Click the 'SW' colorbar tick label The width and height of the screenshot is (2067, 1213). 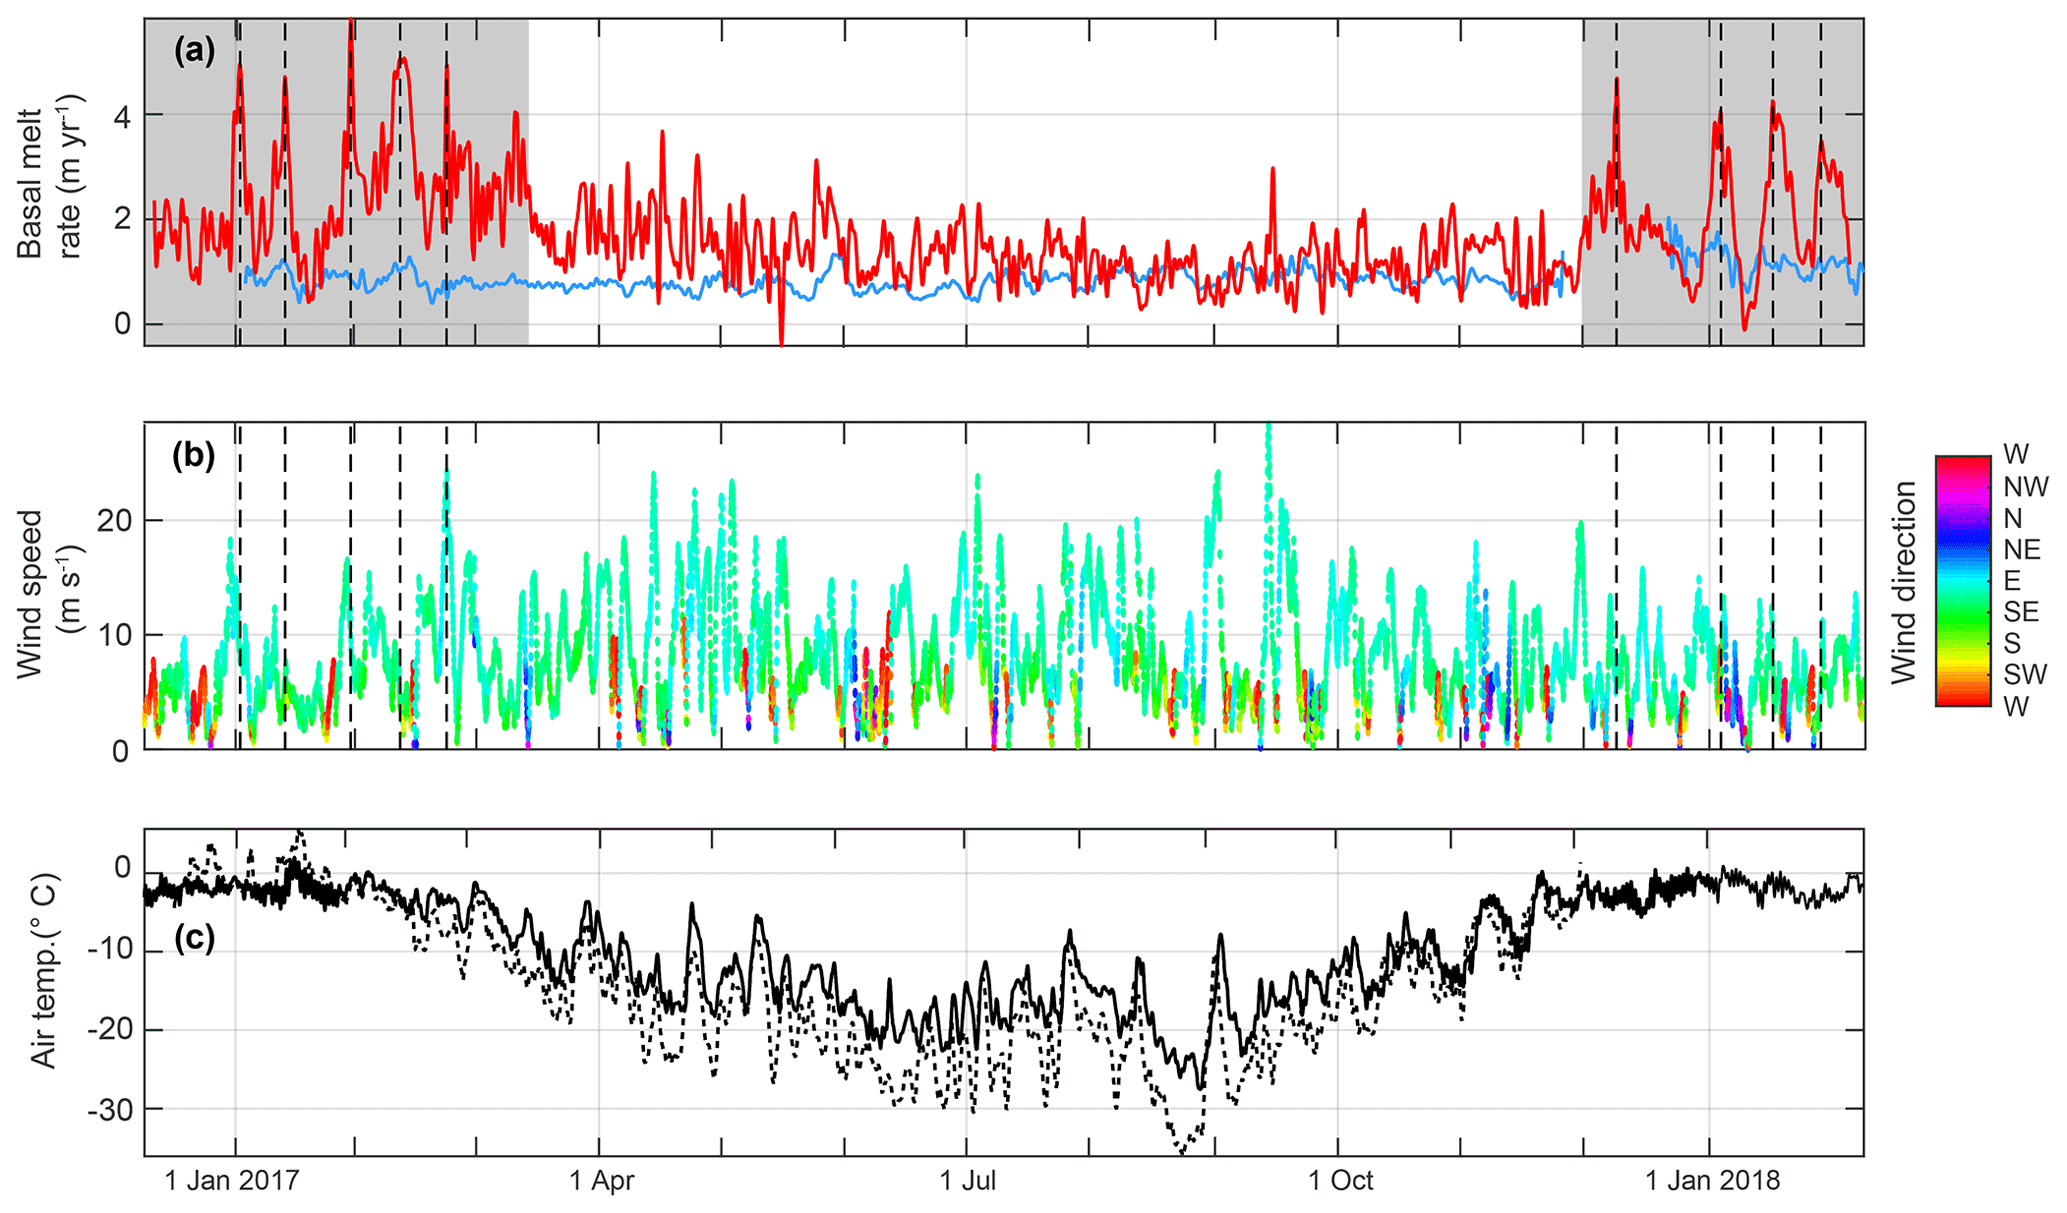click(2025, 674)
